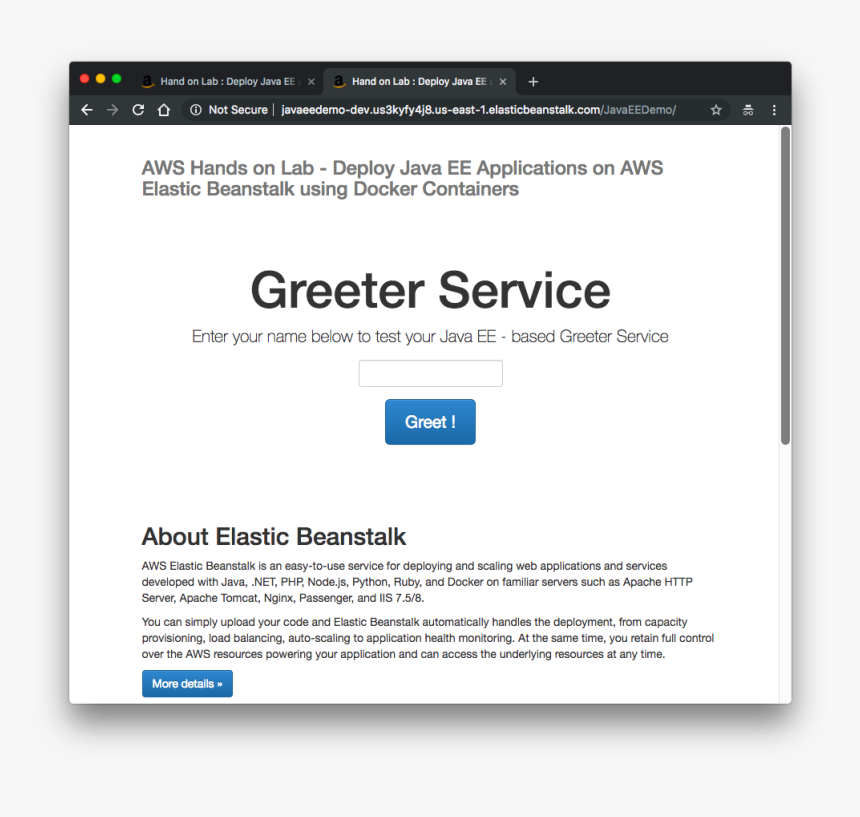
Task: View site info via Not Secure icon
Action: click(x=196, y=110)
